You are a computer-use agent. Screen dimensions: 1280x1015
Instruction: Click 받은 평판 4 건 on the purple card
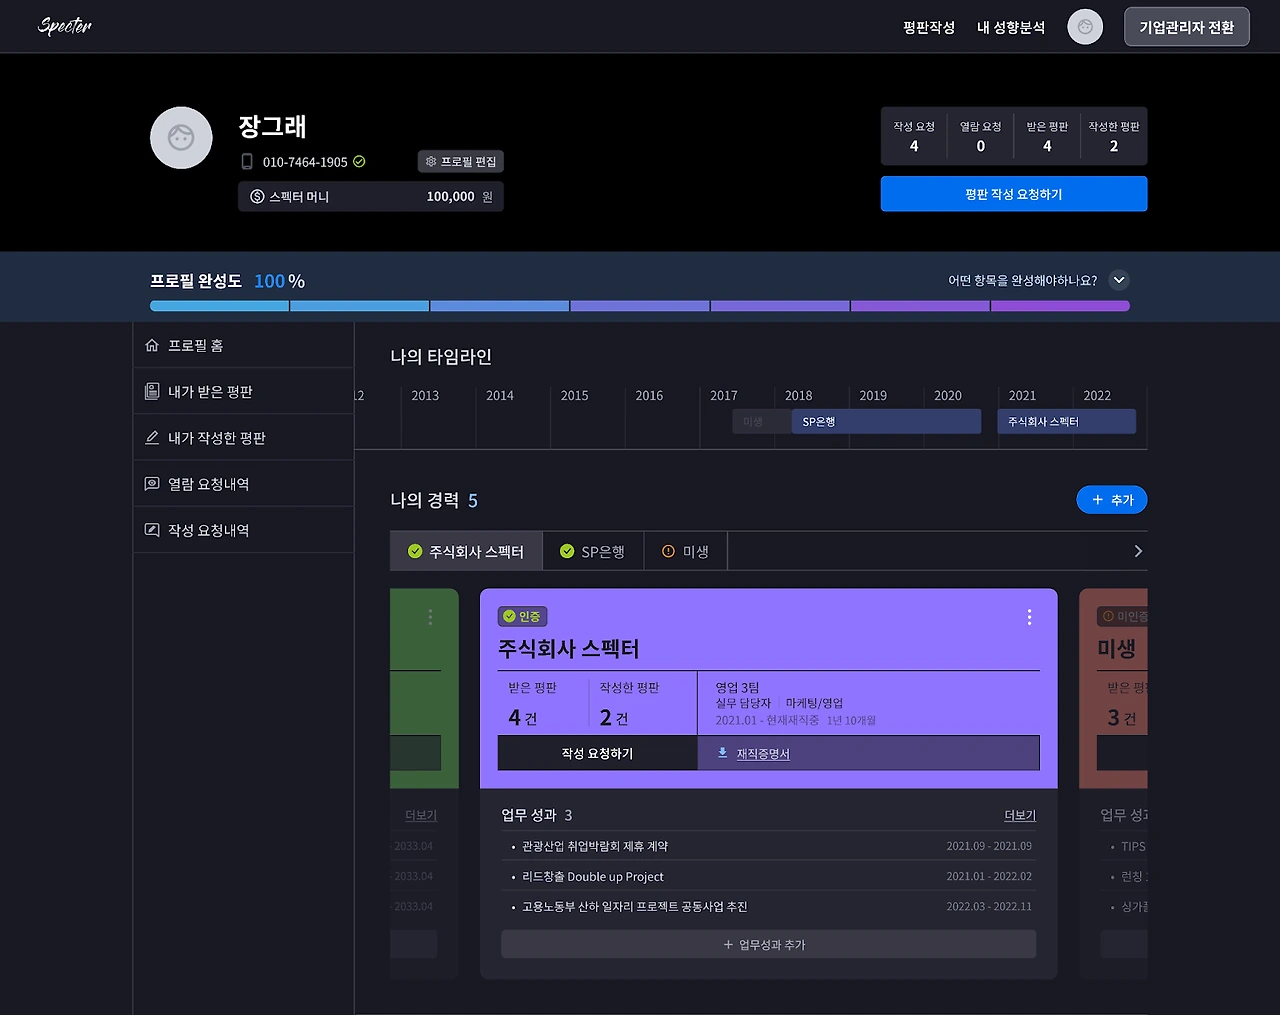[x=542, y=704]
